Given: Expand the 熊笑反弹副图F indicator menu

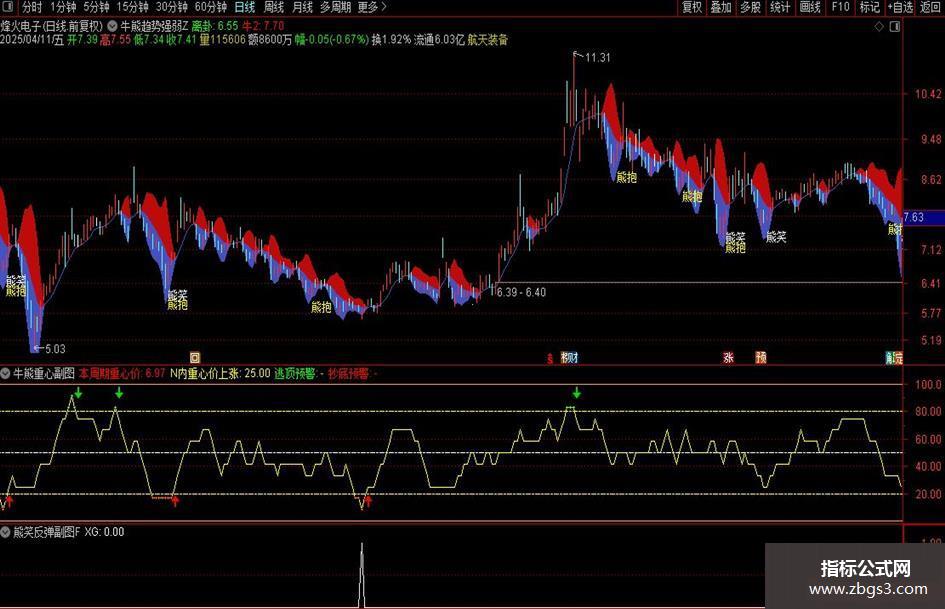Looking at the screenshot, I should (x=5, y=532).
